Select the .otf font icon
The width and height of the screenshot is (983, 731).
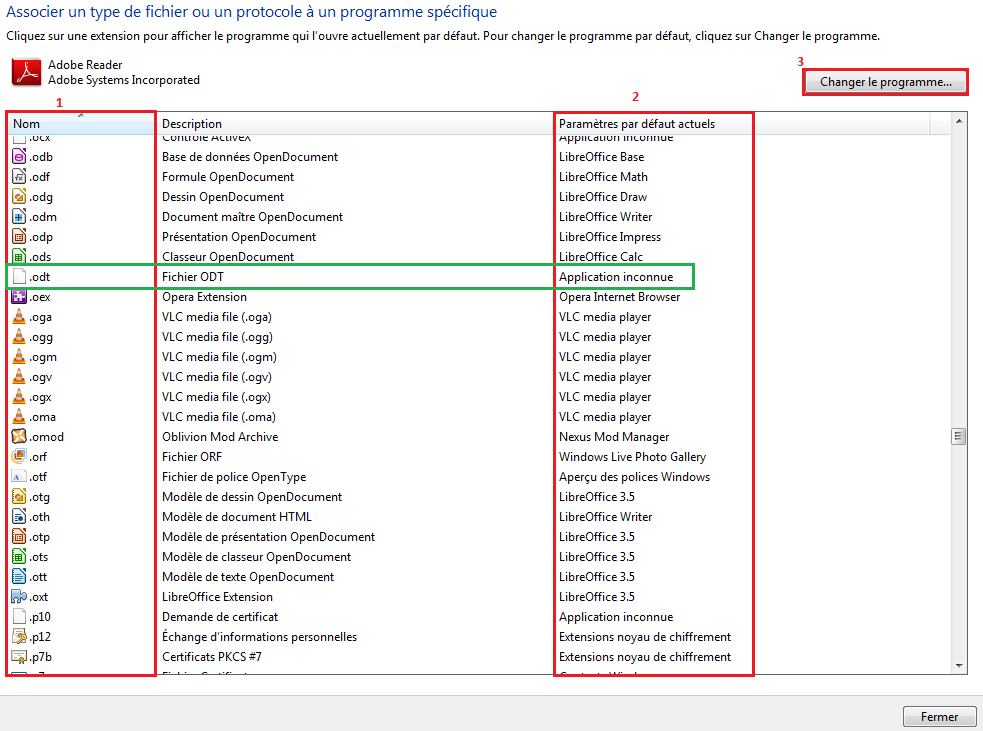(x=19, y=476)
